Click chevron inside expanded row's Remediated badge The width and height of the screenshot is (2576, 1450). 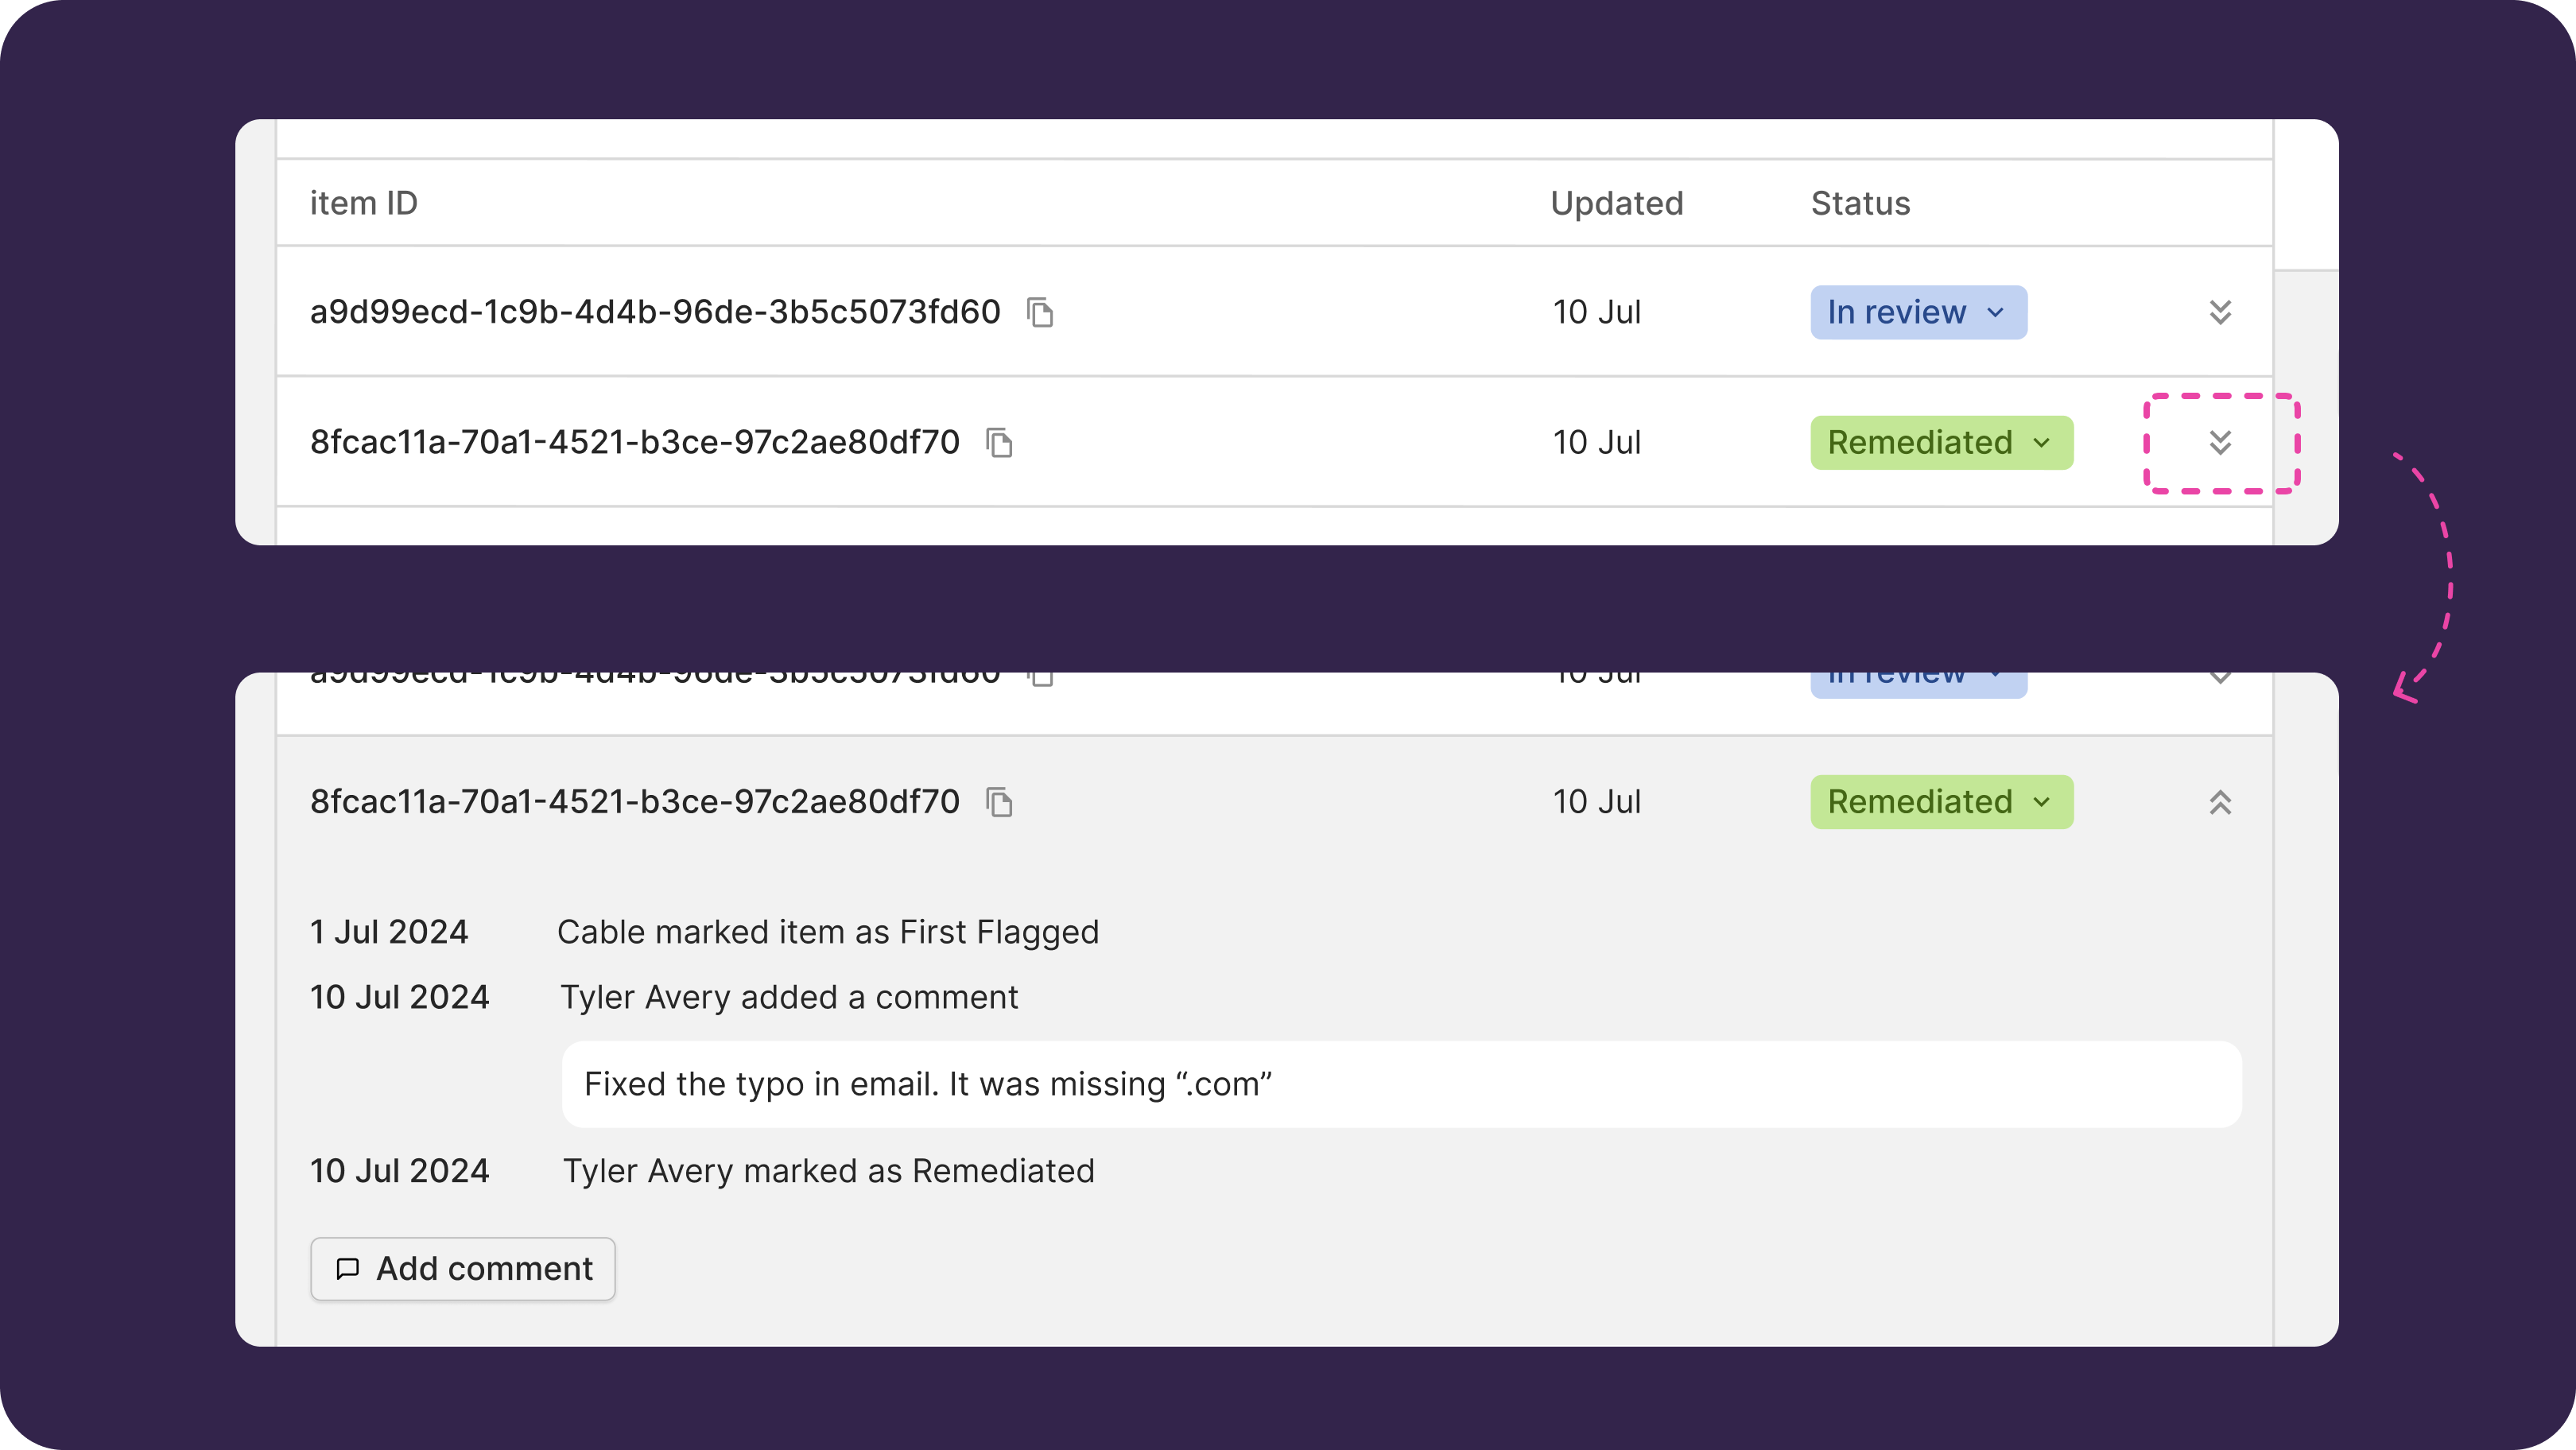coord(2041,802)
